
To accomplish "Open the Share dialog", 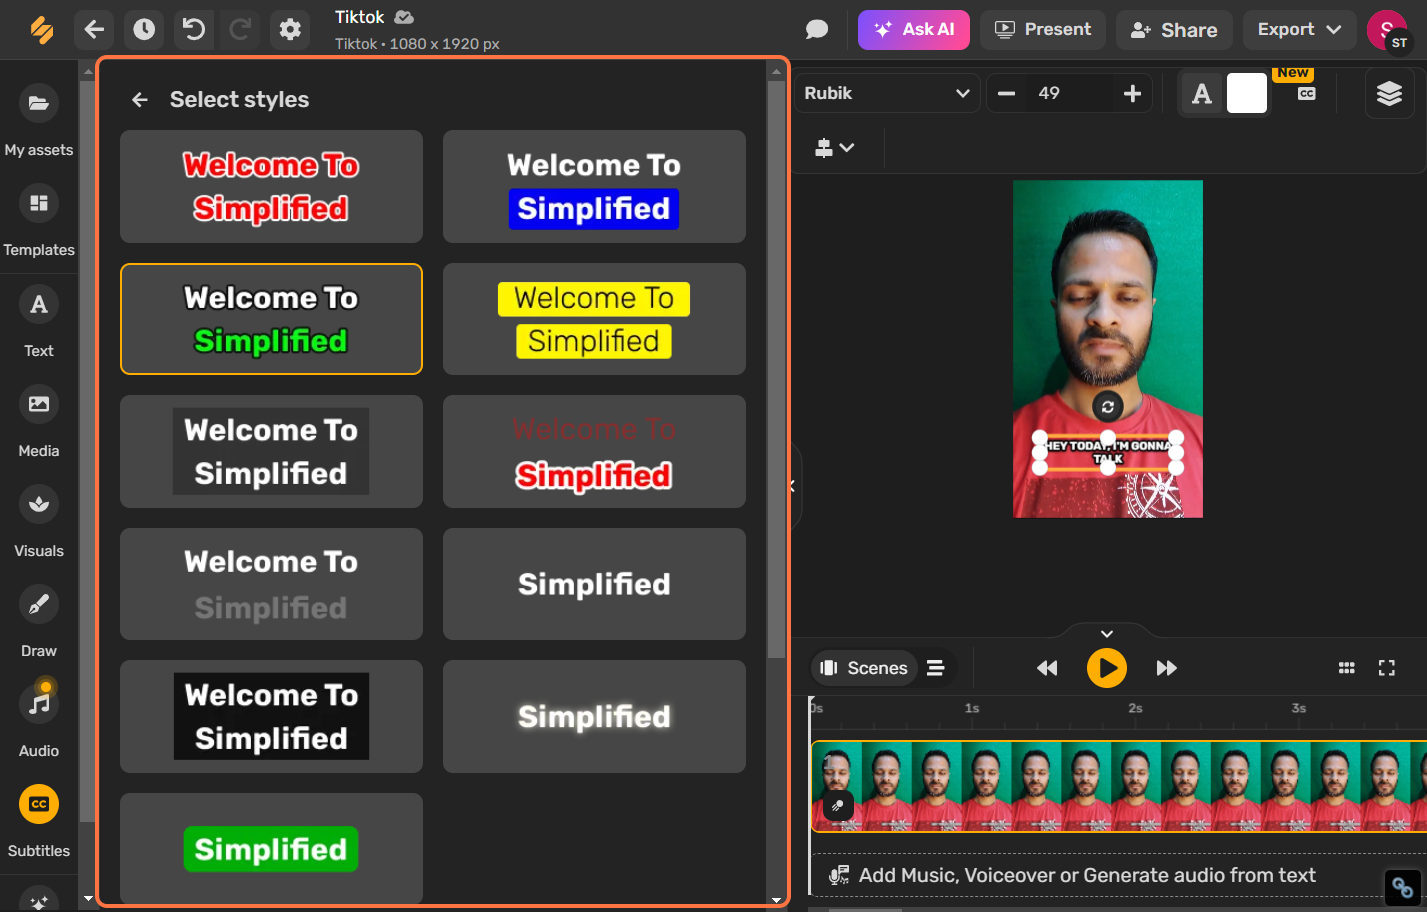I will (x=1174, y=30).
